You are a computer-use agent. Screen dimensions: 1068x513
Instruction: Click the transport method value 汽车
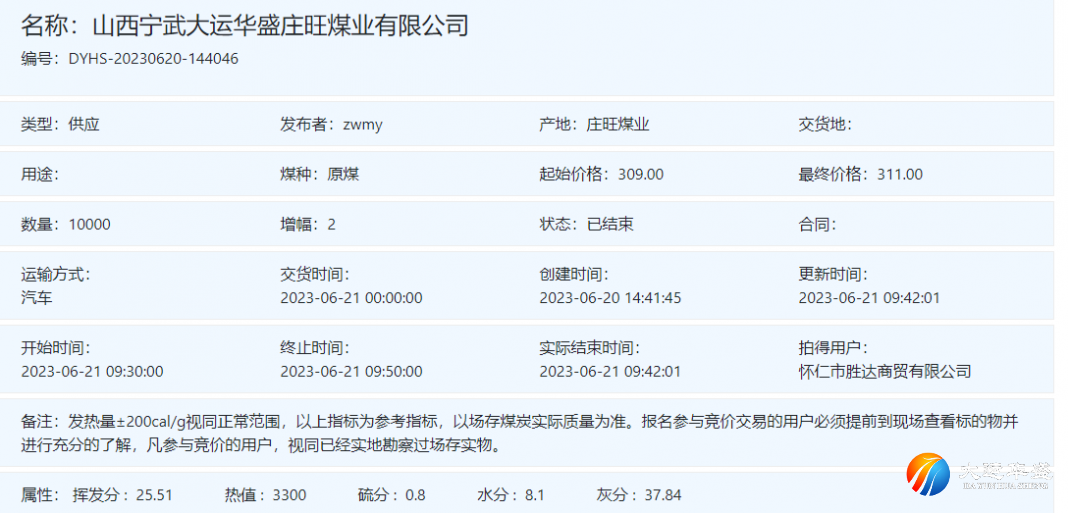(x=36, y=298)
